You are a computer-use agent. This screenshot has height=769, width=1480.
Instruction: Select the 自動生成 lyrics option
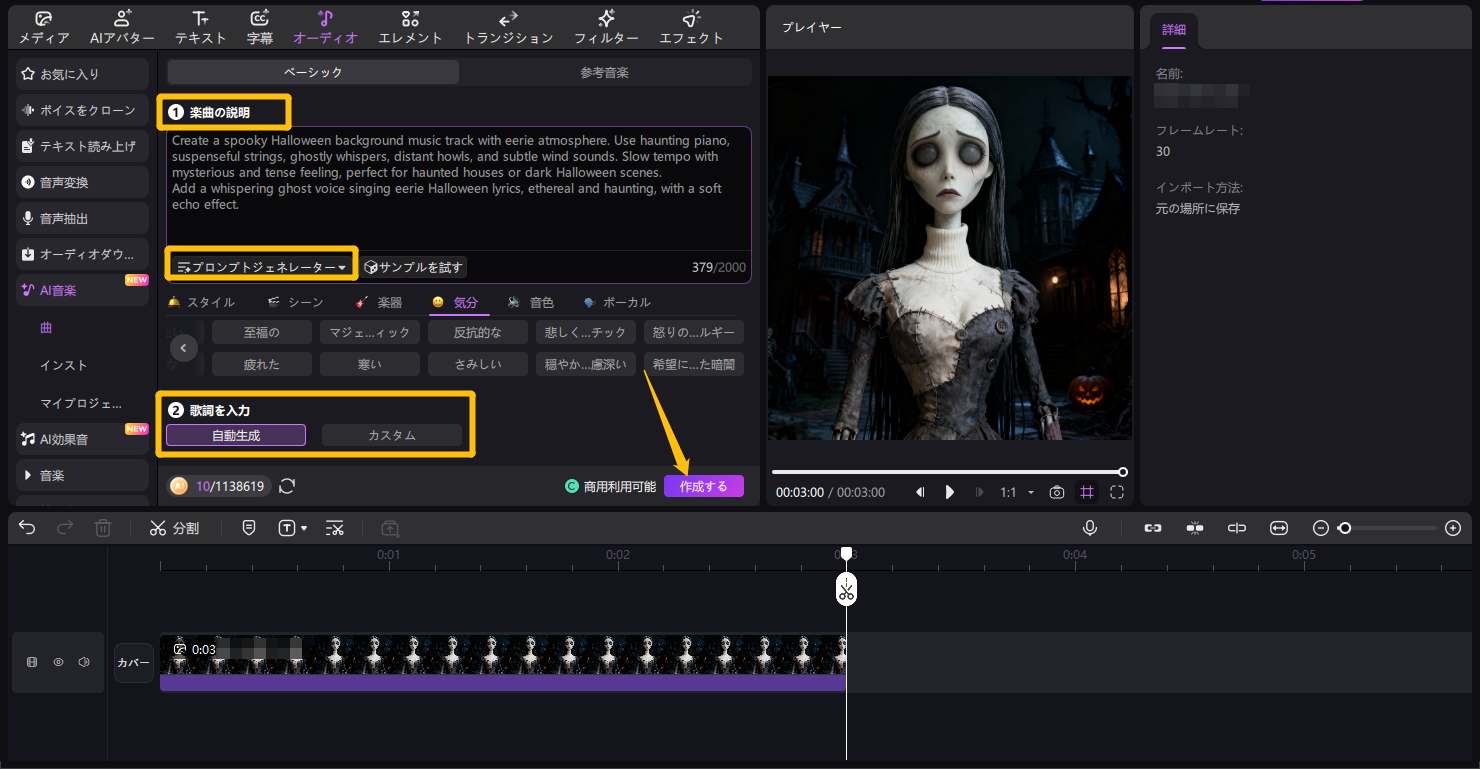point(236,435)
